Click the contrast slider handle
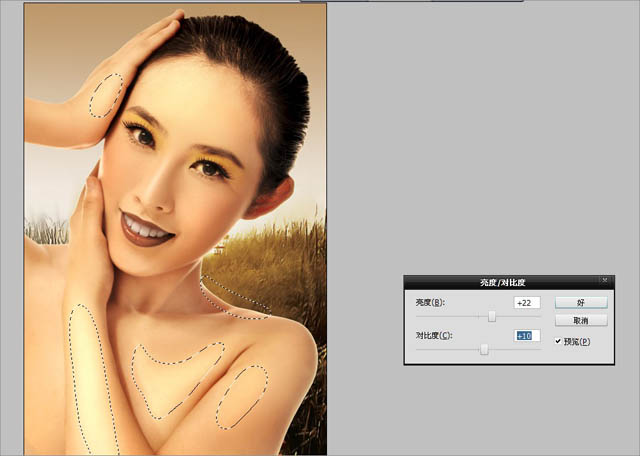 click(x=484, y=349)
